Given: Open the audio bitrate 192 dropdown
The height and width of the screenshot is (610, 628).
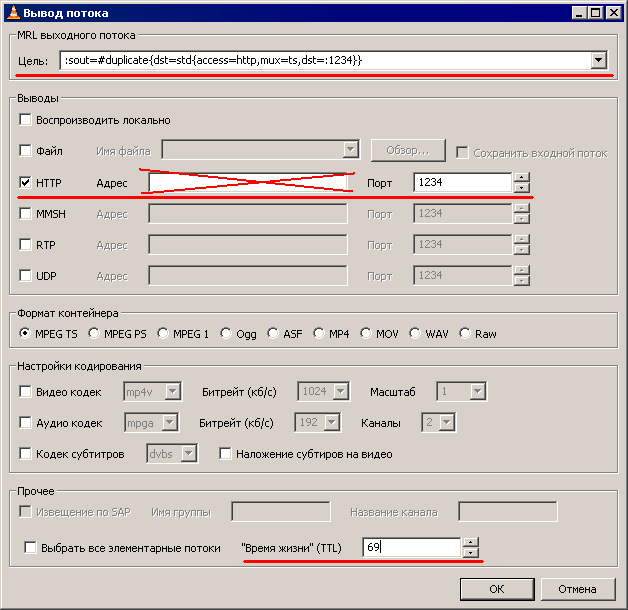Looking at the screenshot, I should (332, 423).
